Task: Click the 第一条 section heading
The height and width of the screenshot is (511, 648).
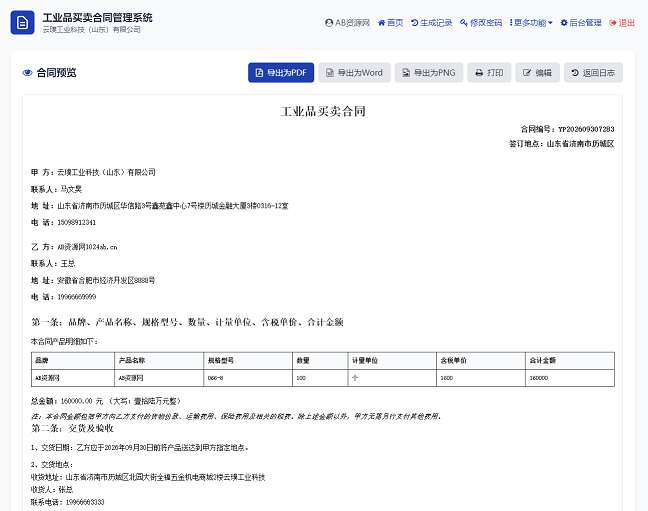Action: (x=187, y=322)
